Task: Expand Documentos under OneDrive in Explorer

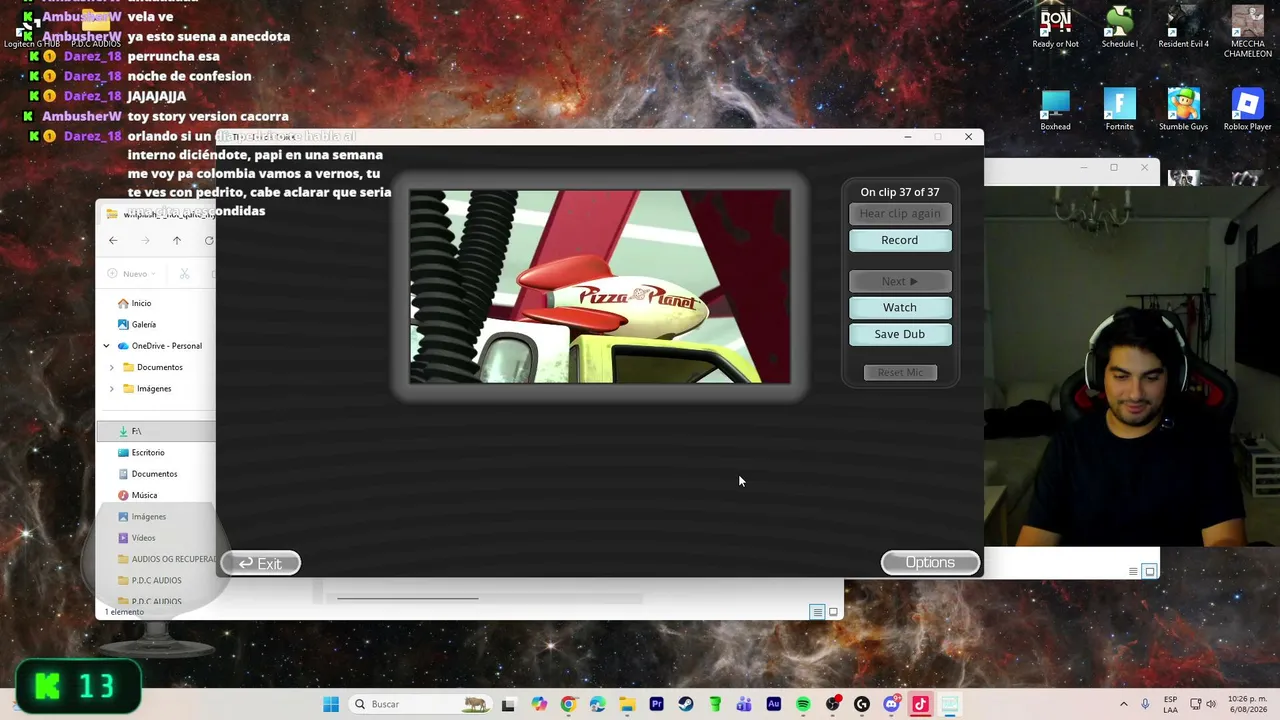Action: coord(112,367)
